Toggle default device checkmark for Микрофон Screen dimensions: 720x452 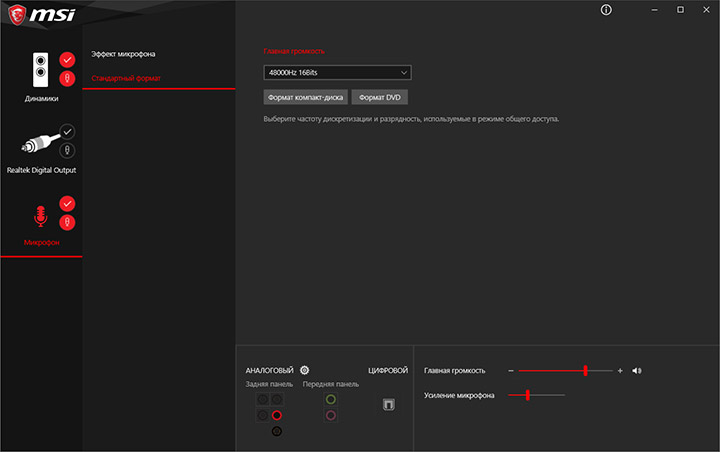pyautogui.click(x=67, y=203)
